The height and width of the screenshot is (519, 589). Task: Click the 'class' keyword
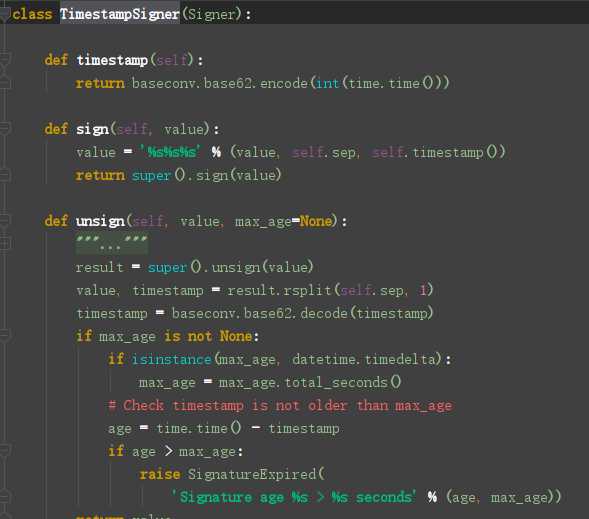32,14
